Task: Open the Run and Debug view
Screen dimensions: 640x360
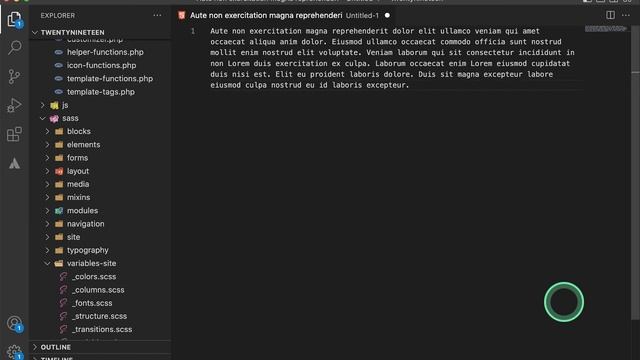Action: [14, 105]
